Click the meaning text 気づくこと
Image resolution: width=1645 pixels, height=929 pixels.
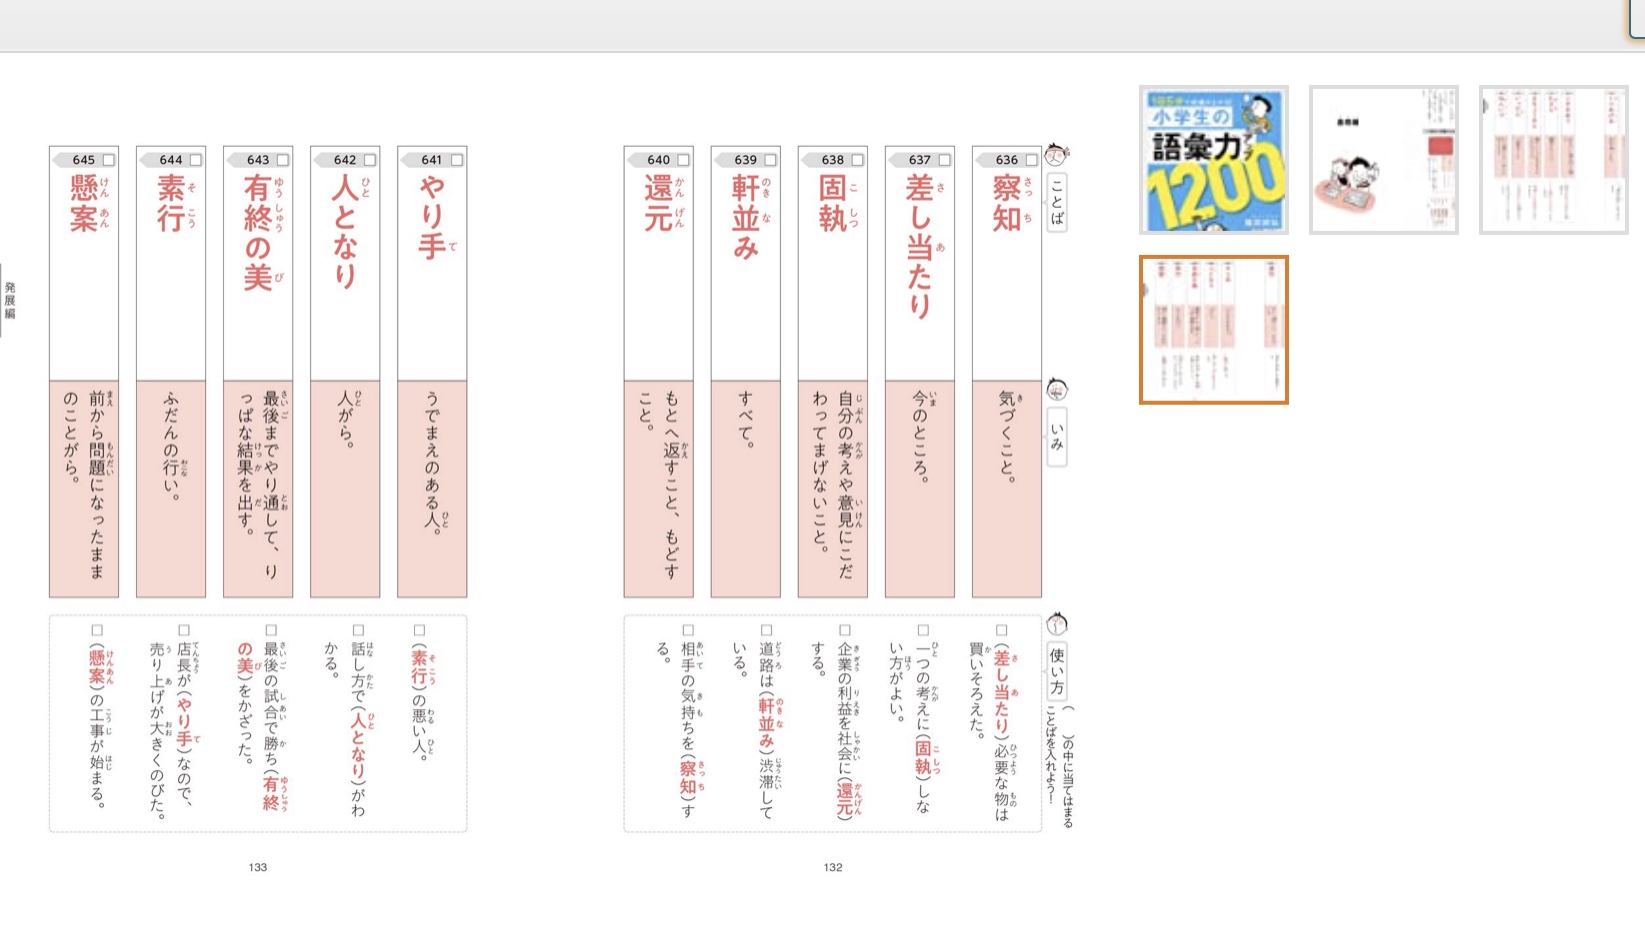point(1006,437)
